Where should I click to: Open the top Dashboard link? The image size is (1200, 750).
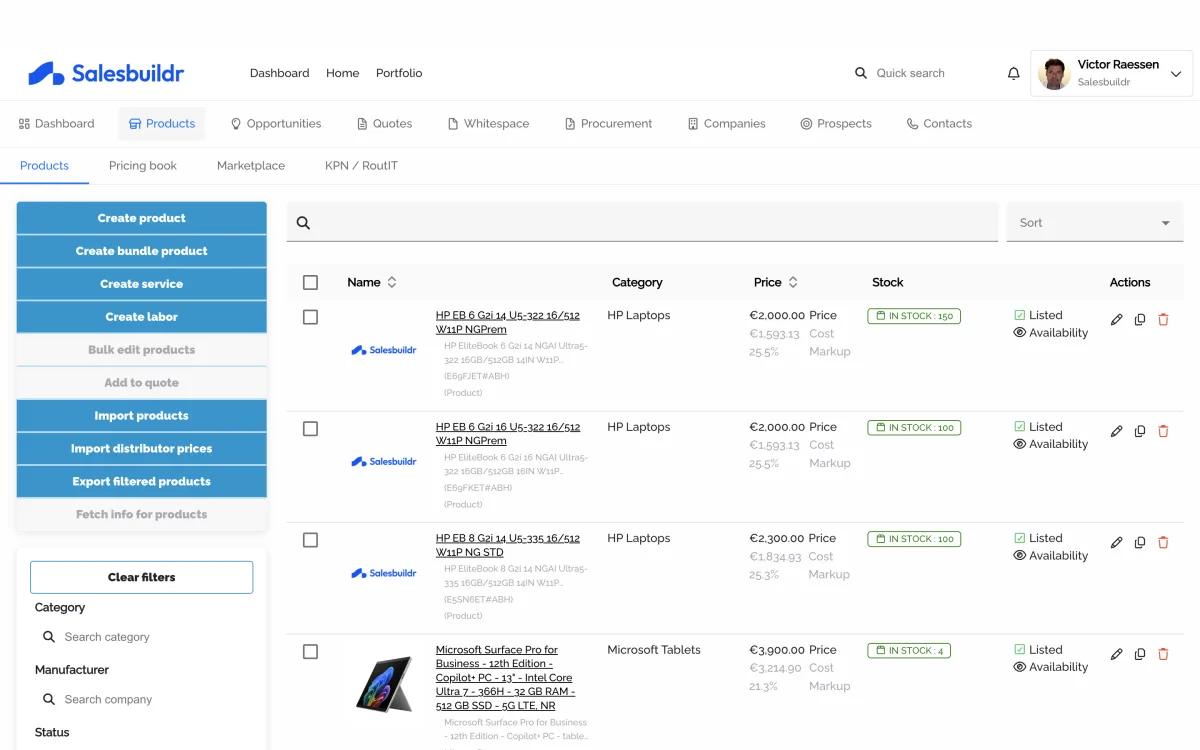click(280, 73)
